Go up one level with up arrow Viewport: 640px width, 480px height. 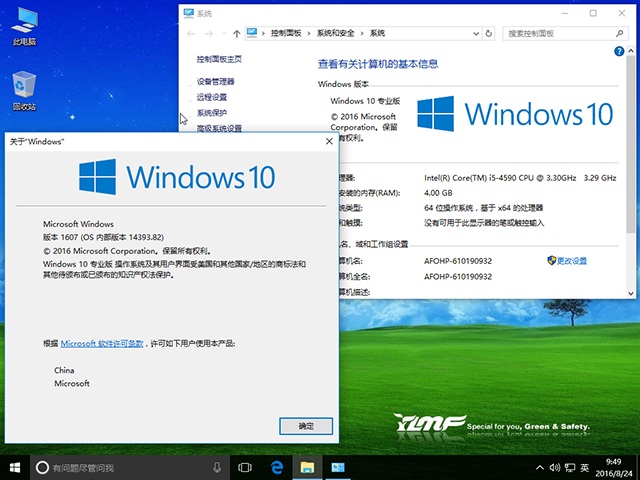pyautogui.click(x=235, y=33)
